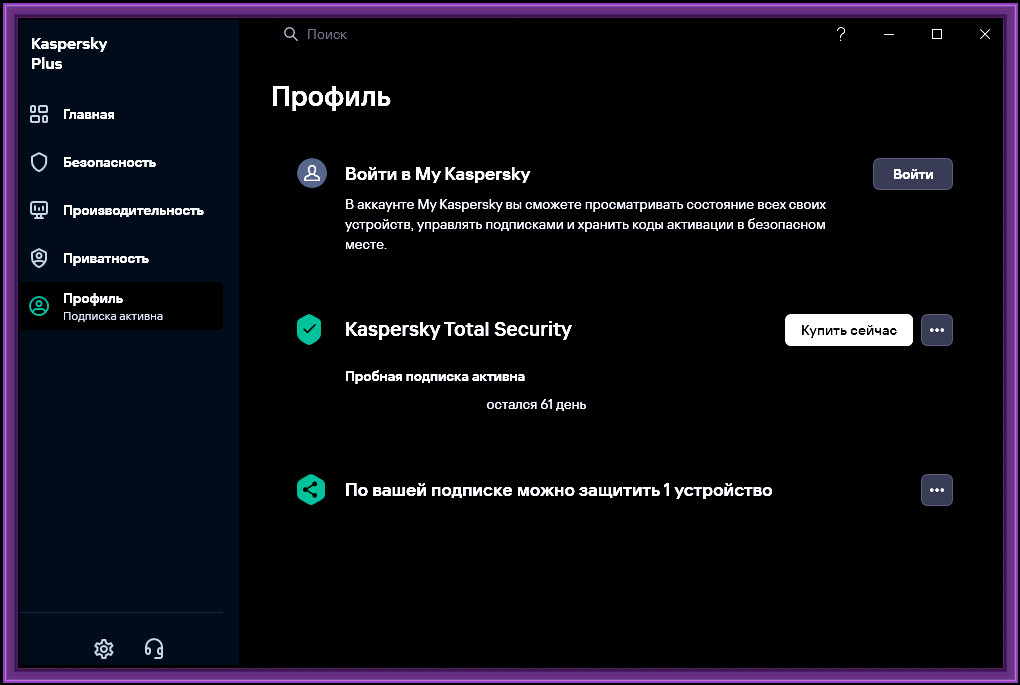Open more options for Kaspersky Total Security
The height and width of the screenshot is (685, 1020).
click(937, 330)
